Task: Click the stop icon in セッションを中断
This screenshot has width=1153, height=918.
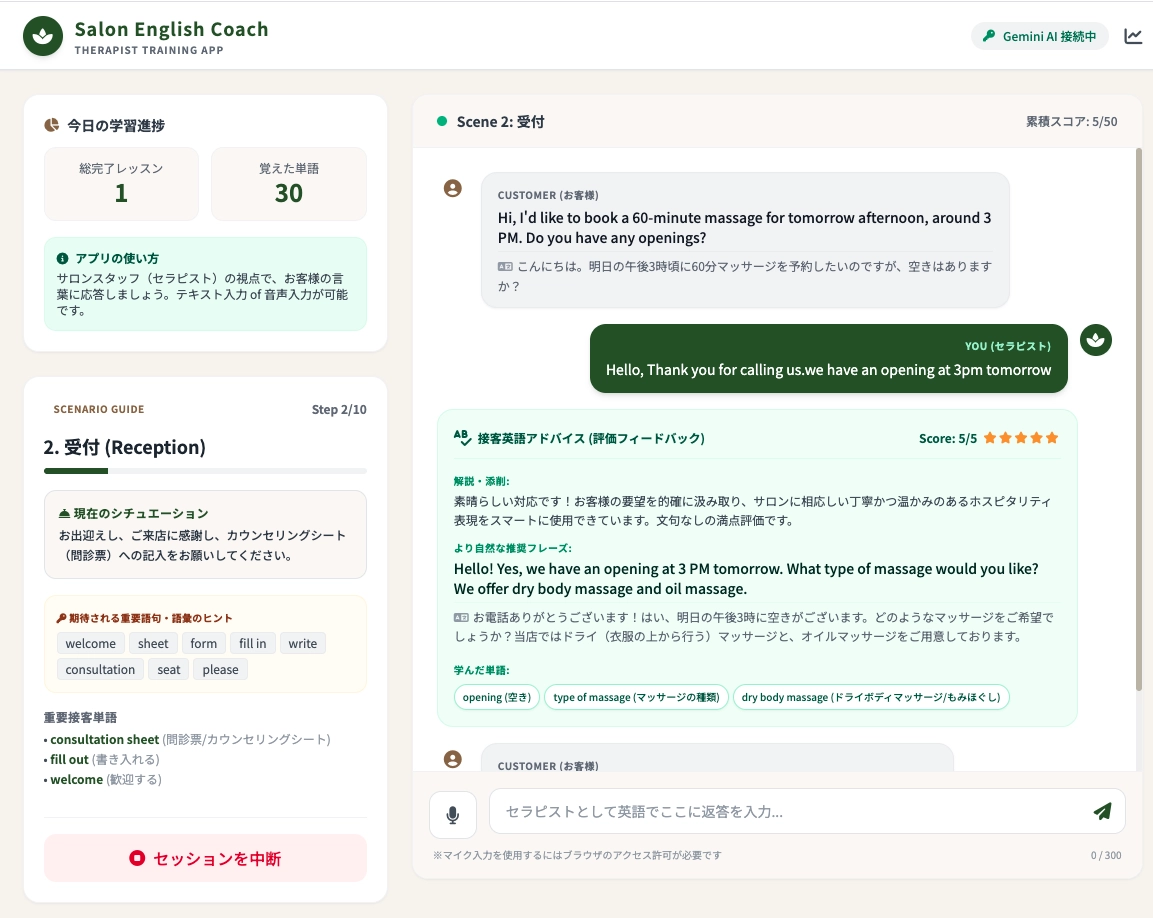Action: 137,858
